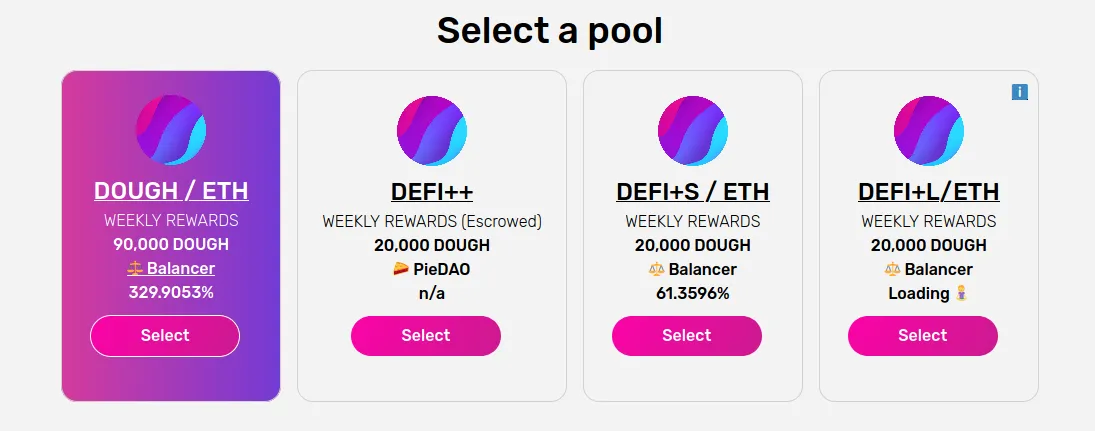Screen dimensions: 1095x431
Task: Click the pie slice icon next to PieDAO
Action: (x=401, y=269)
